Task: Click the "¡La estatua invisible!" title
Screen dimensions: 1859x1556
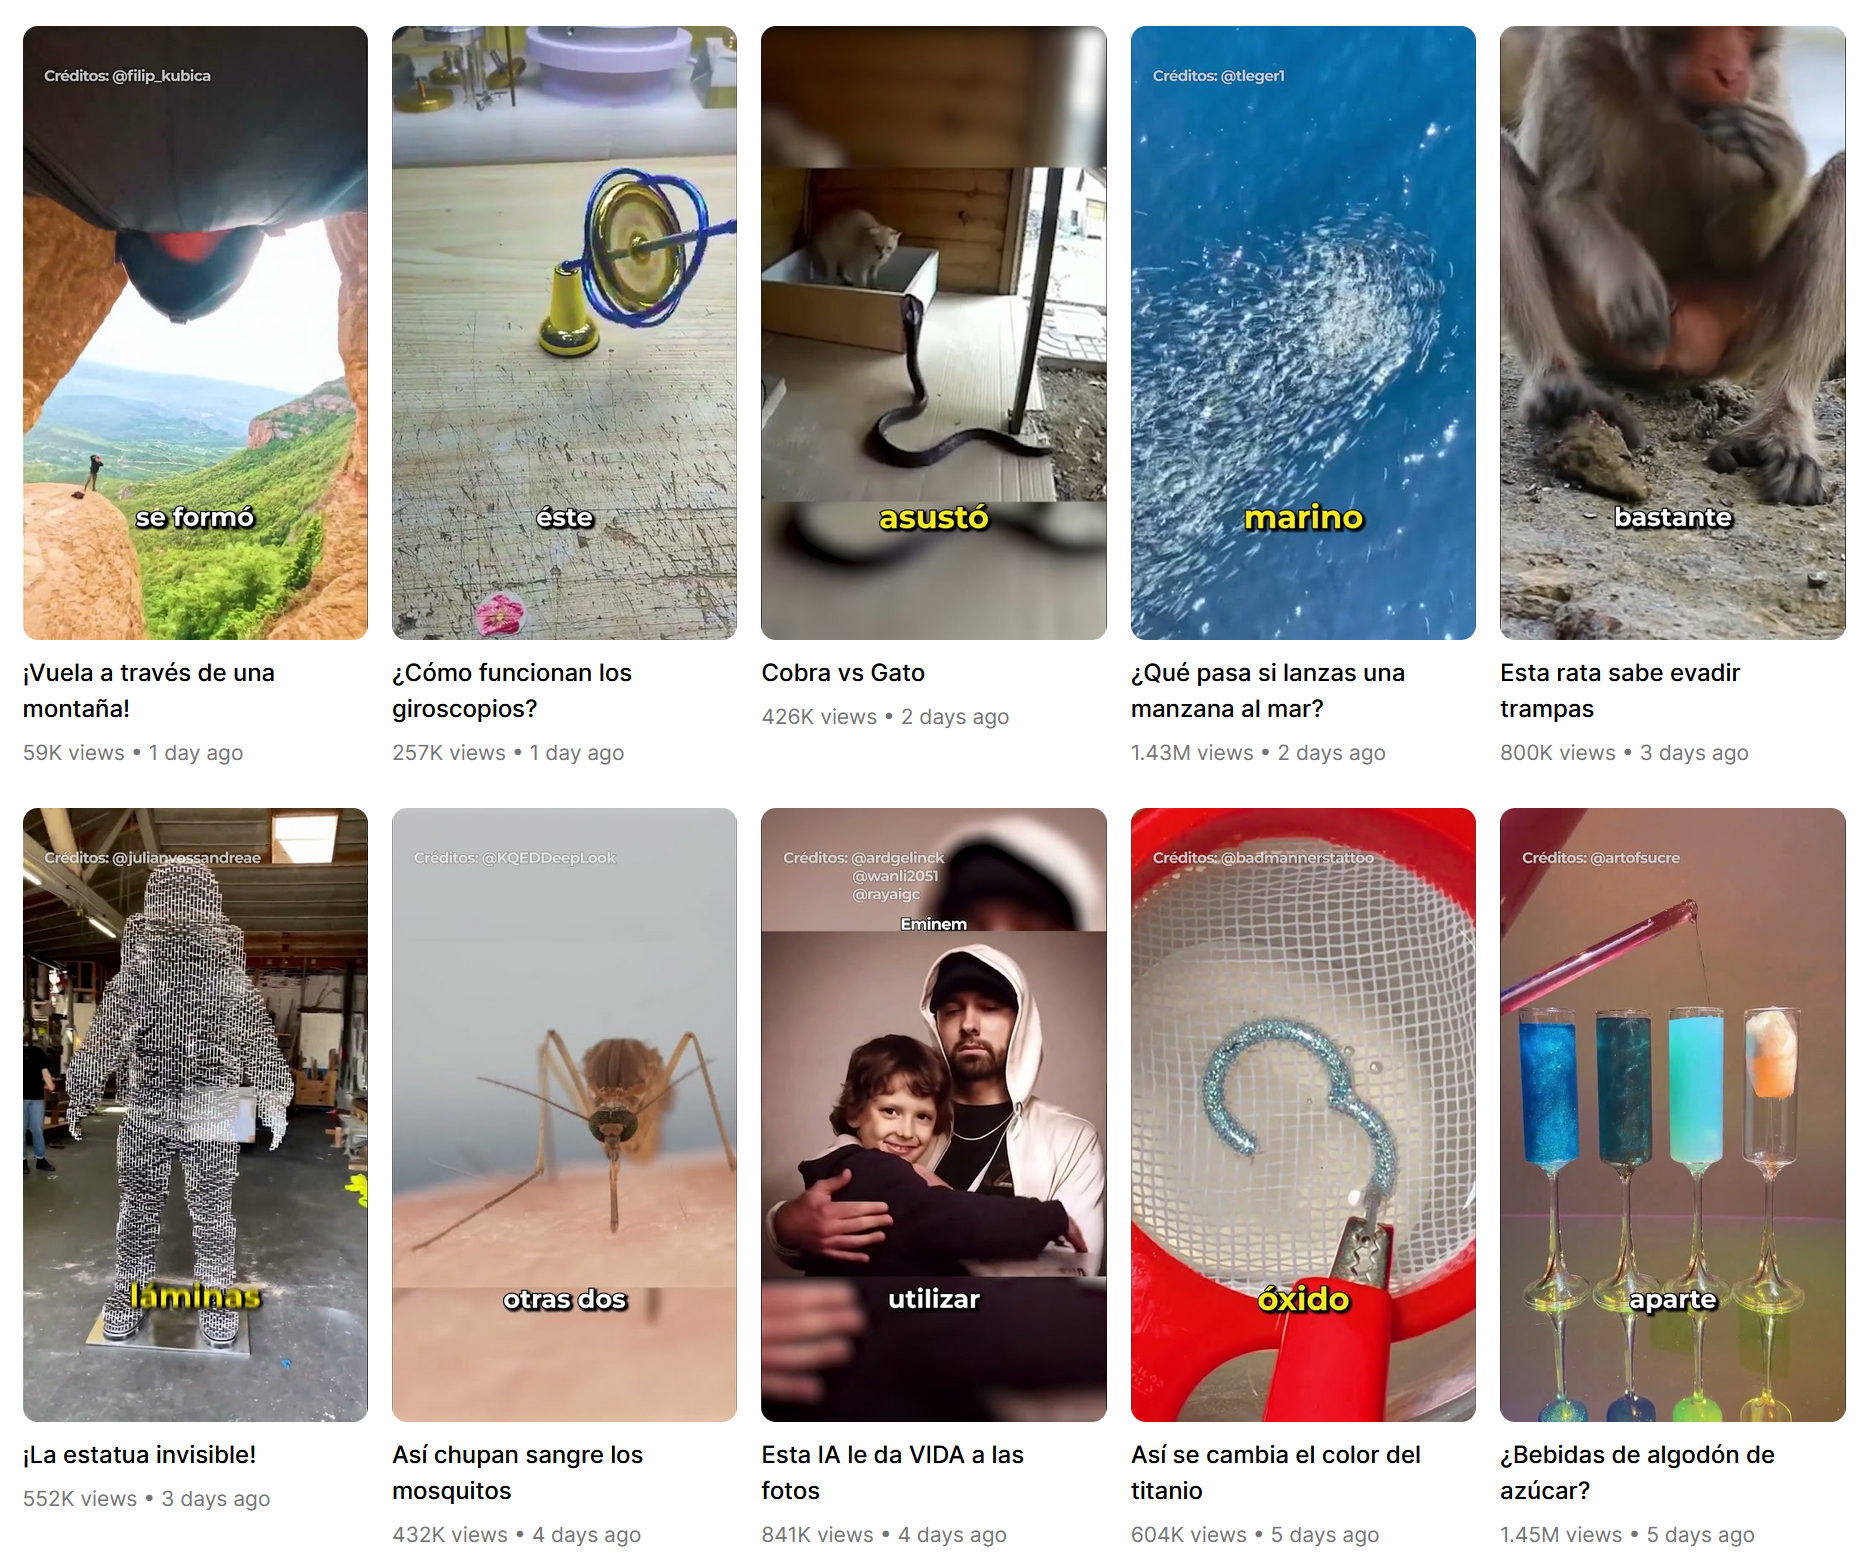Action: click(x=140, y=1455)
